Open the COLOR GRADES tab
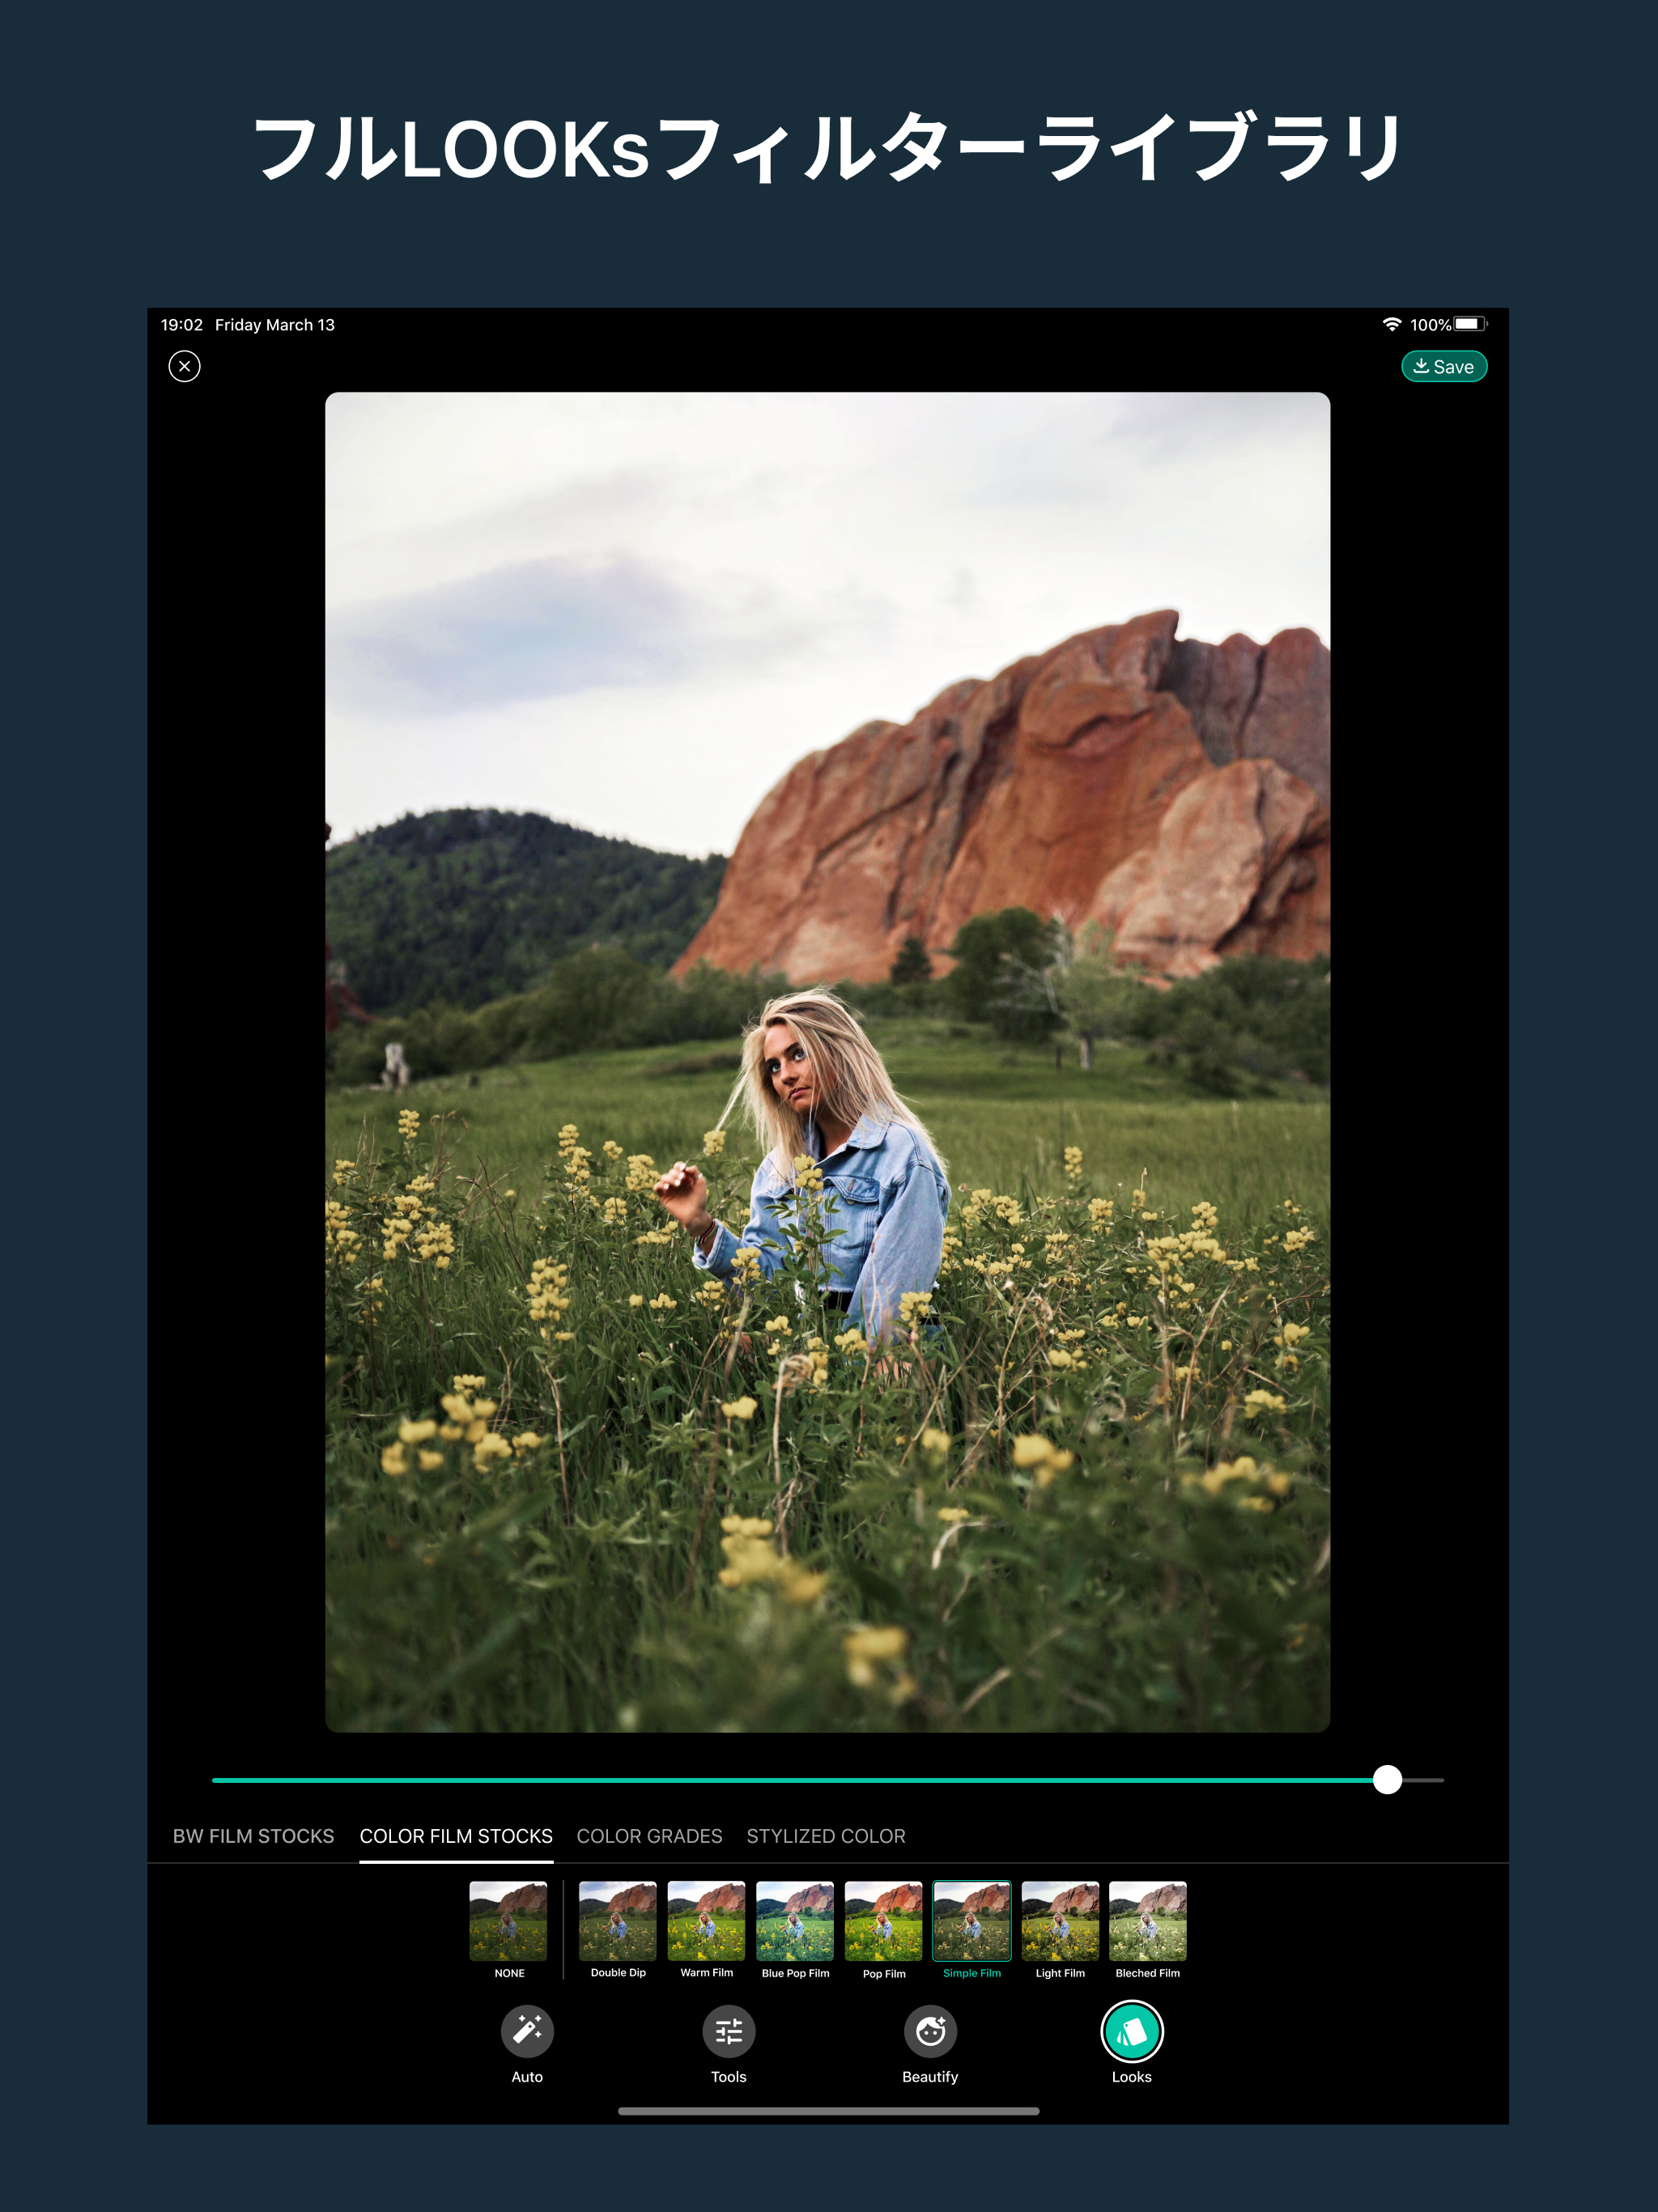1658x2212 pixels. click(x=649, y=1836)
